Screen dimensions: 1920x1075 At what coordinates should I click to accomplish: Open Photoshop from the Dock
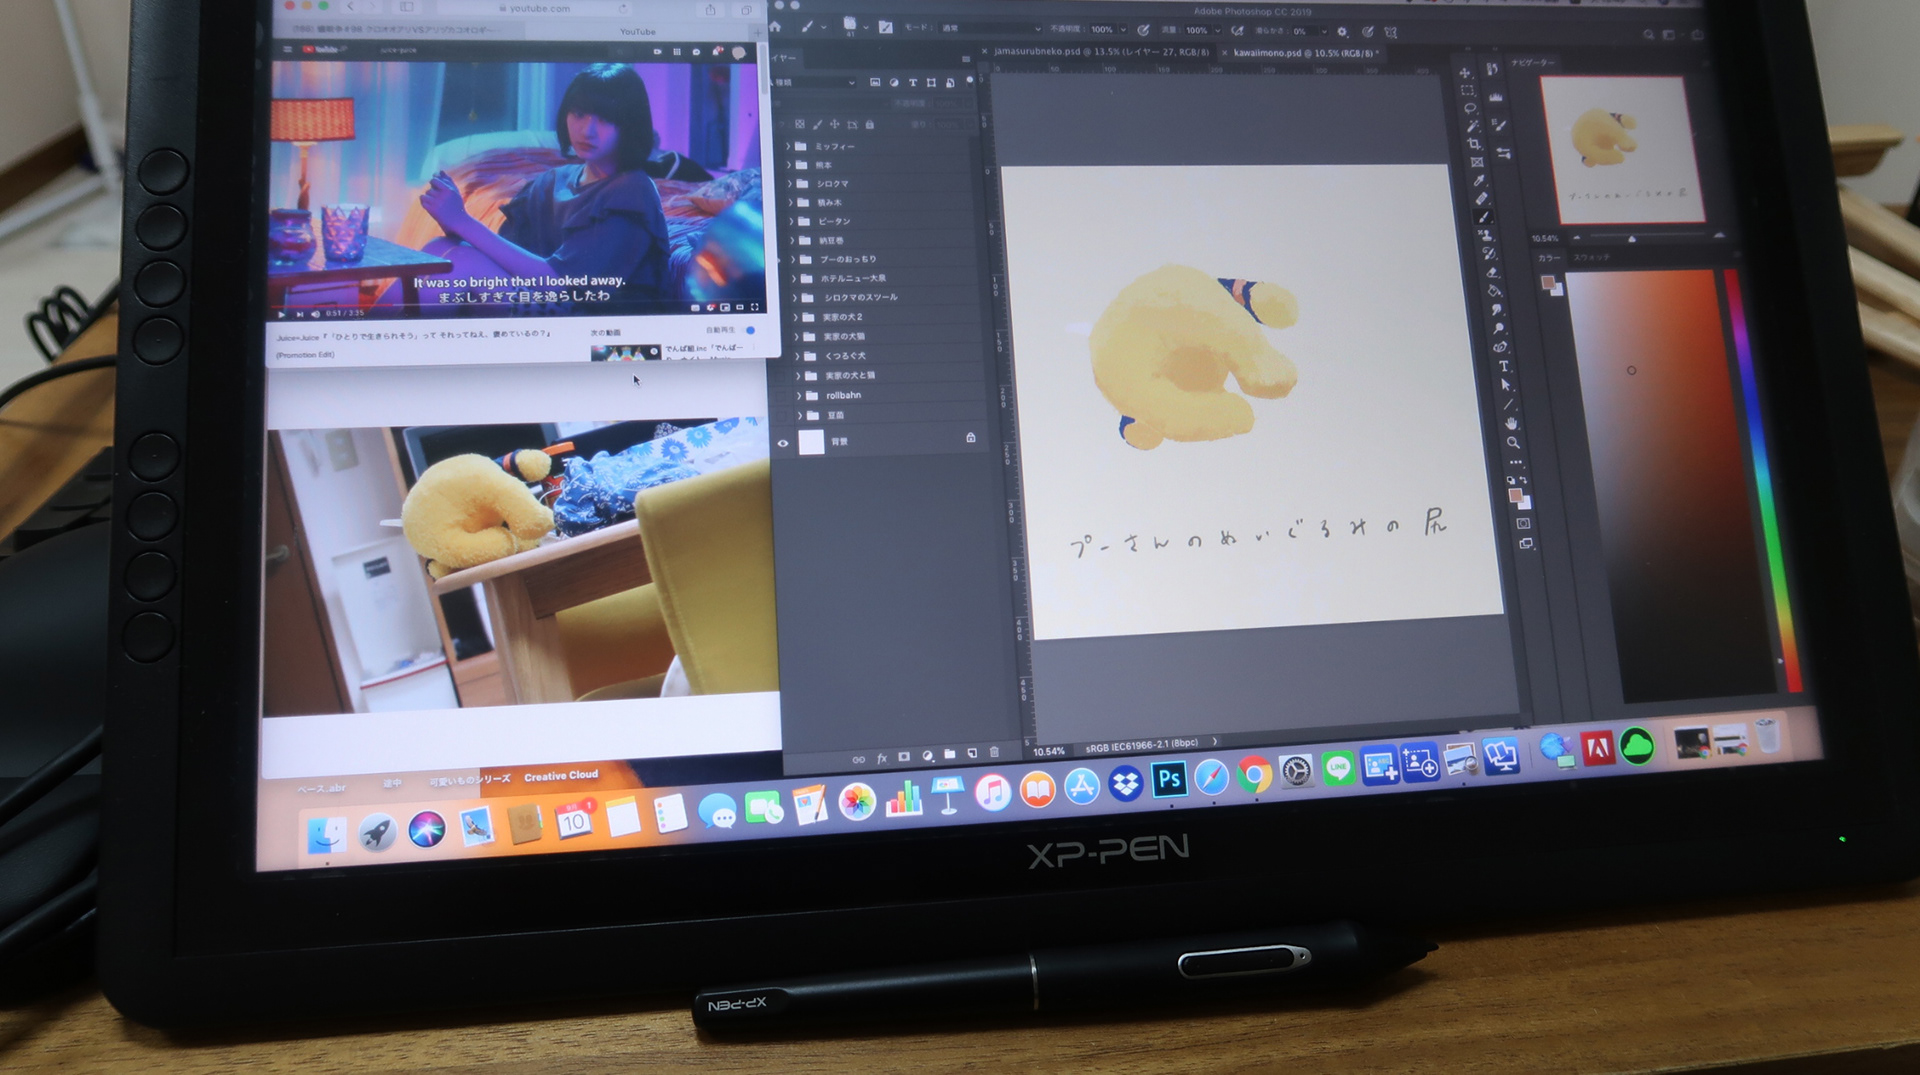1168,779
